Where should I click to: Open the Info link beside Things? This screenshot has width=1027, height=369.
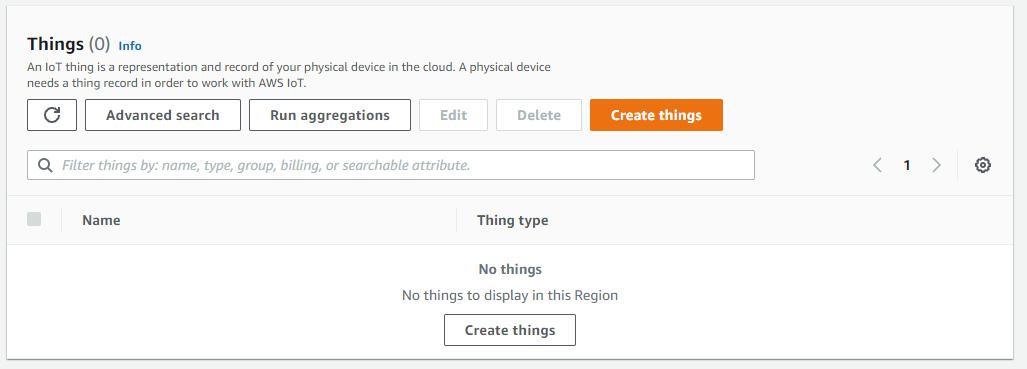tap(130, 46)
